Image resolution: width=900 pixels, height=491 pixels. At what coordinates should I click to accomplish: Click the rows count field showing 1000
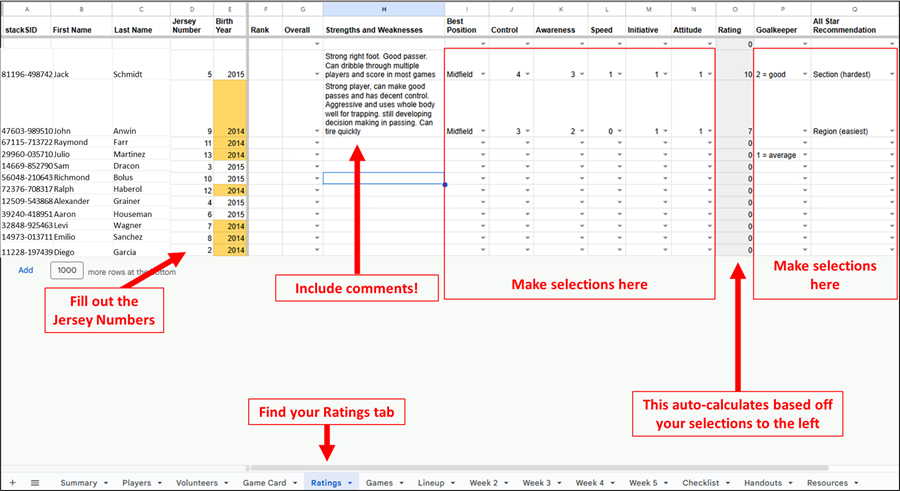(66, 270)
